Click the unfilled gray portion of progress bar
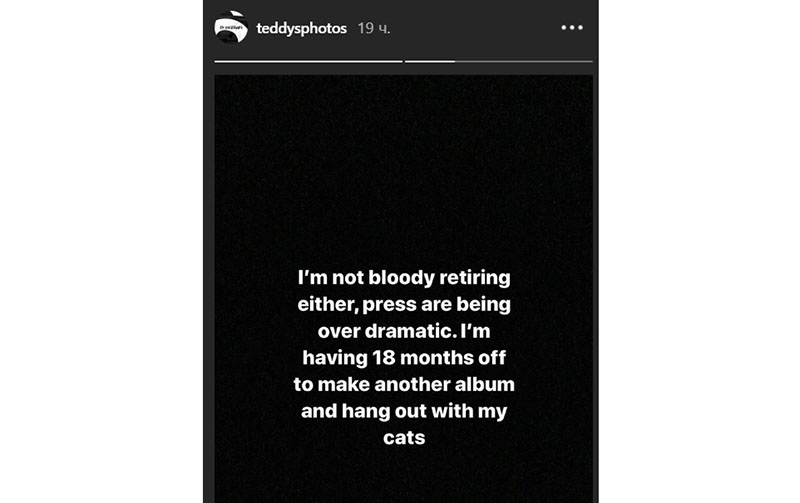800x503 pixels. pos(523,62)
